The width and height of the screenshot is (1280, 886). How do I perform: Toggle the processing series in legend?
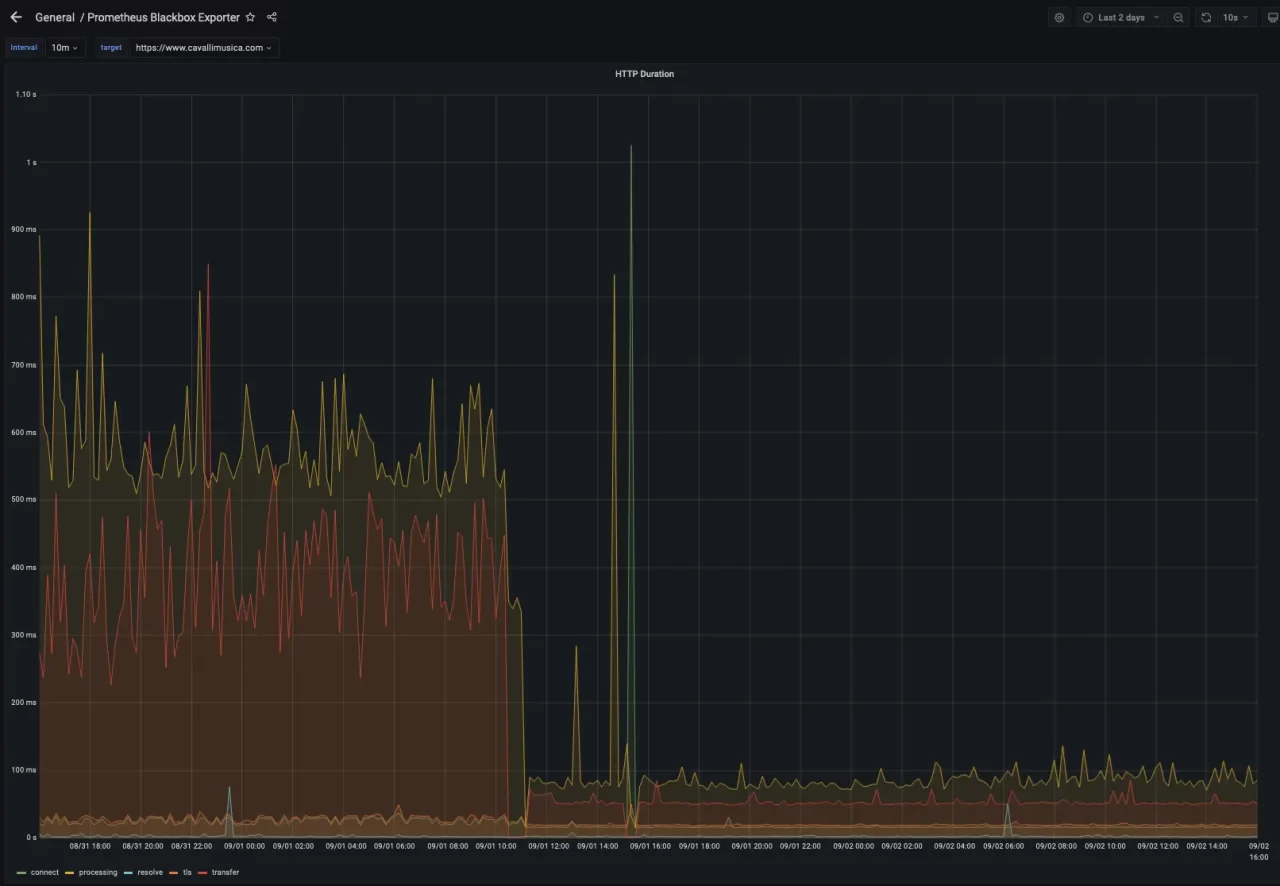(x=97, y=872)
